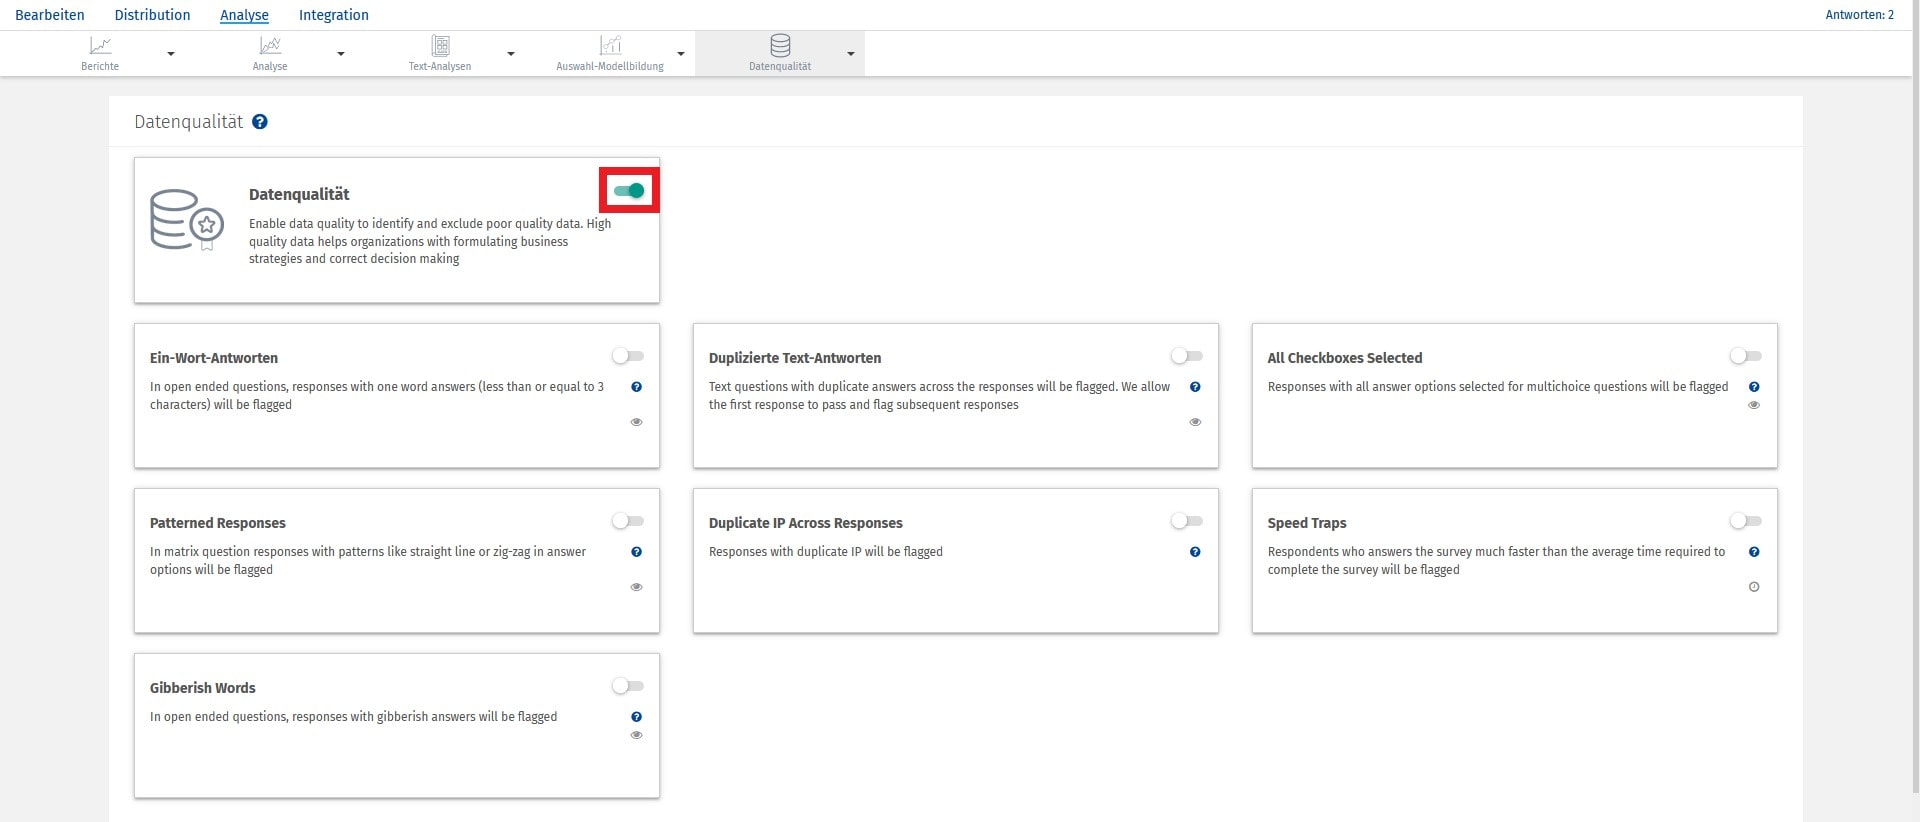Turn off the main Datenqualität switch
1920x822 pixels.
point(629,190)
